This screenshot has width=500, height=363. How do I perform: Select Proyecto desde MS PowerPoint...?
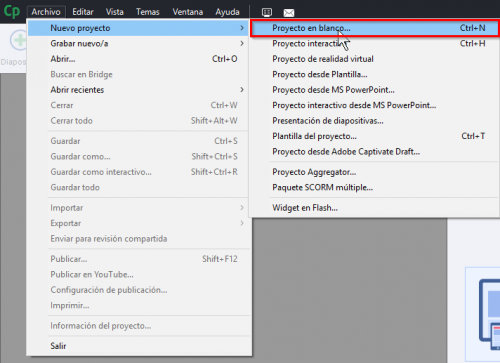pos(374,90)
